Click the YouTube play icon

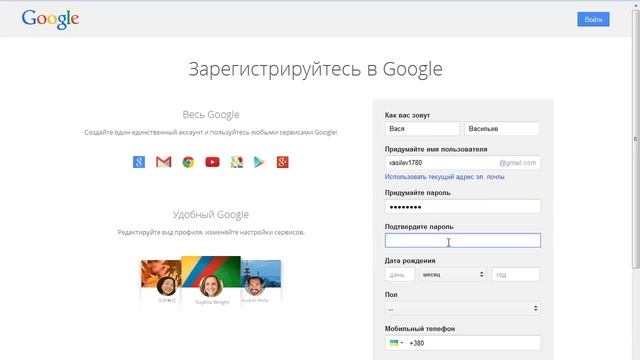212,162
